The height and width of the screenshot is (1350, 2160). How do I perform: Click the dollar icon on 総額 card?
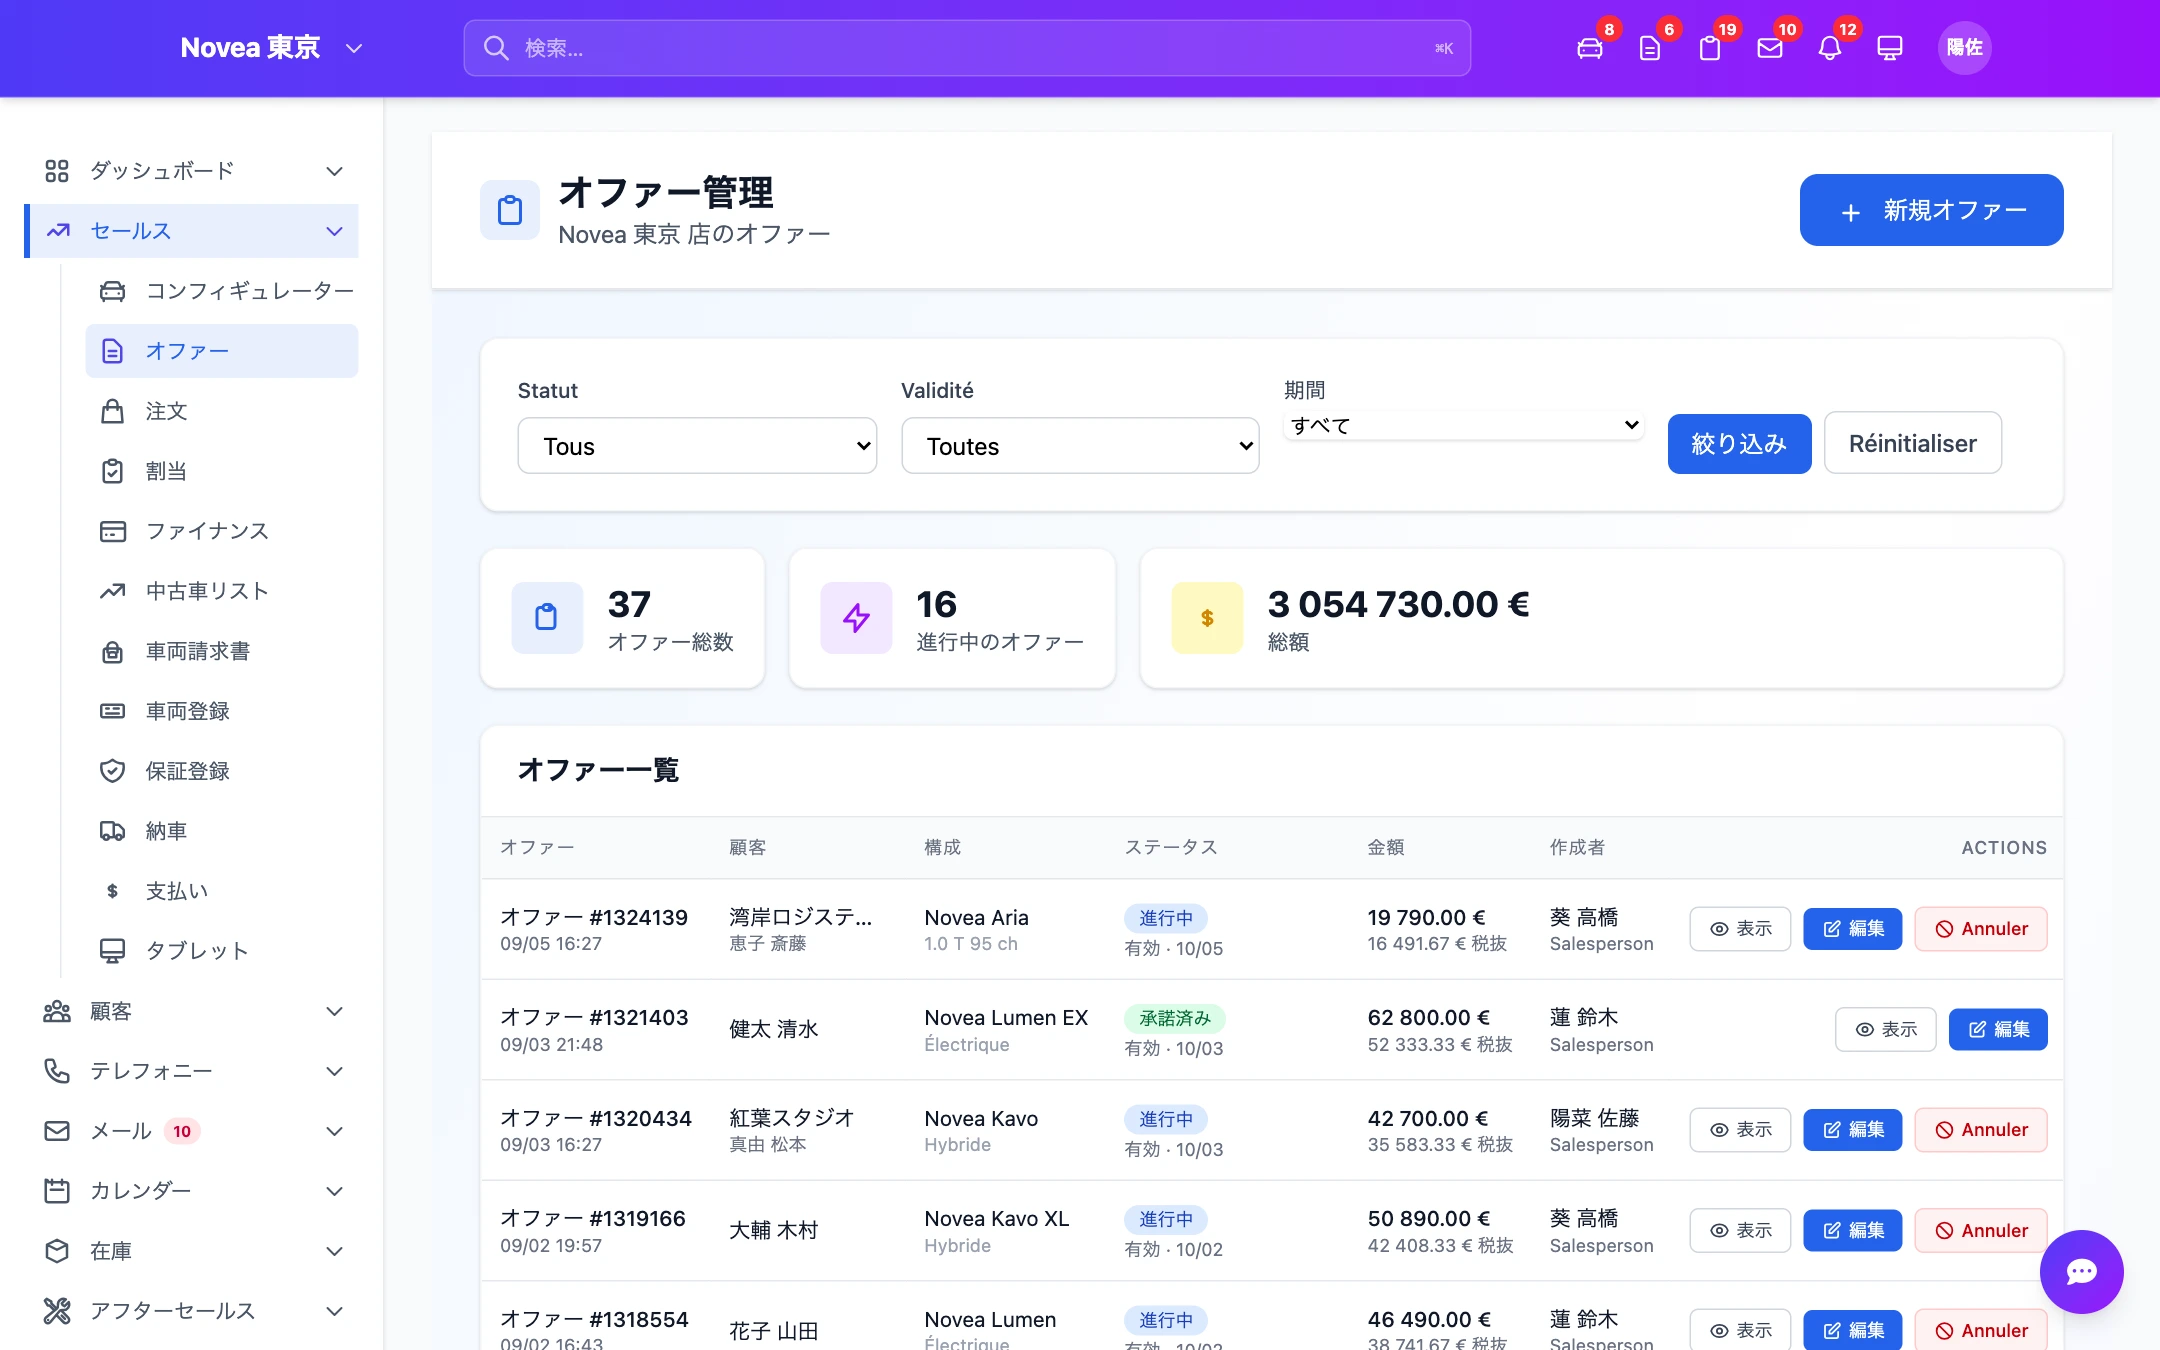(x=1207, y=617)
